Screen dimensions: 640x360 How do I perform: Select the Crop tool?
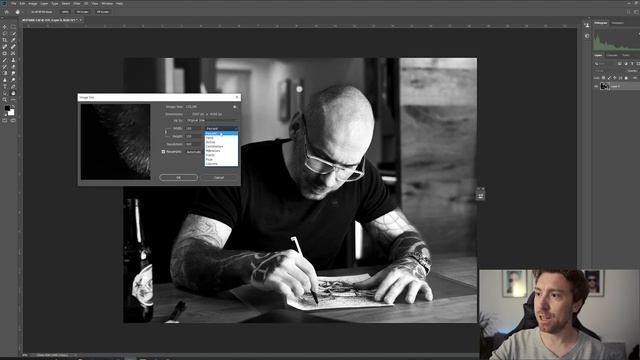tap(5, 40)
